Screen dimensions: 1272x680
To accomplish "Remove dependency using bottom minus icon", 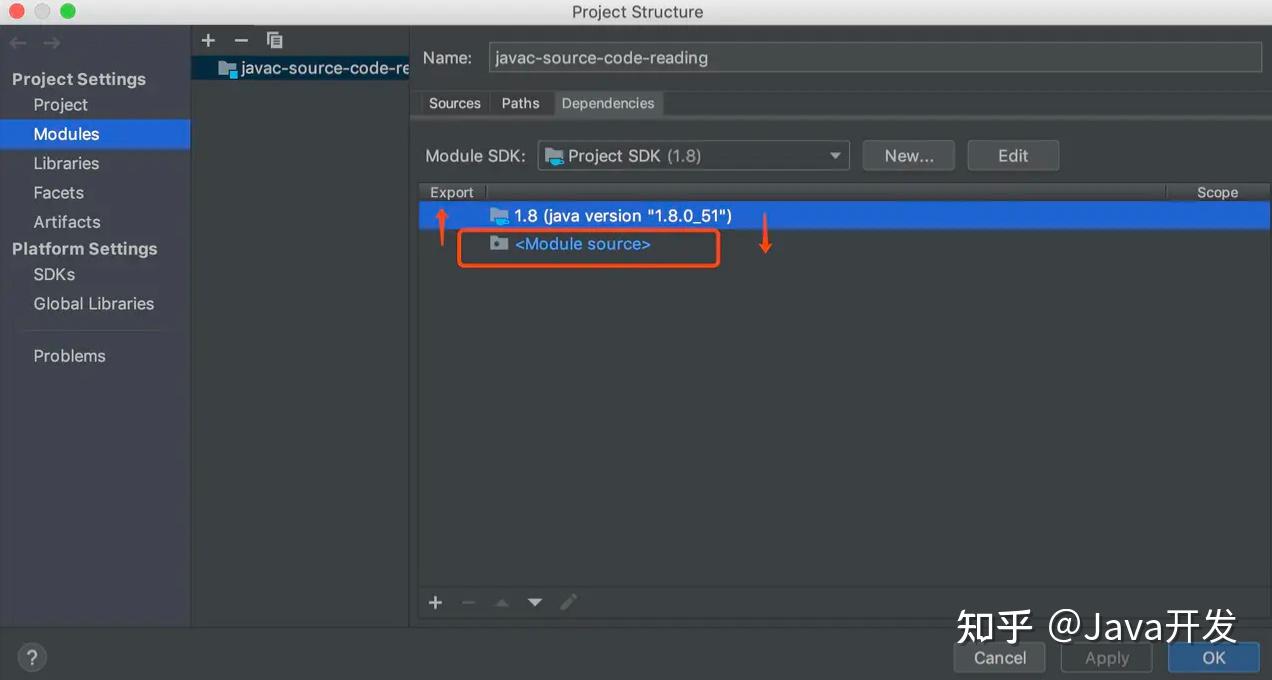I will 468,602.
